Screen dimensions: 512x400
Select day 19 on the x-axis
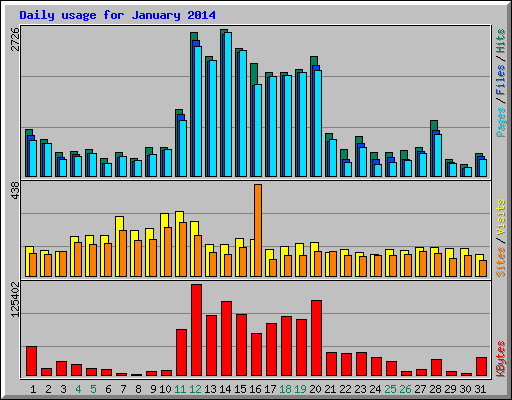300,389
